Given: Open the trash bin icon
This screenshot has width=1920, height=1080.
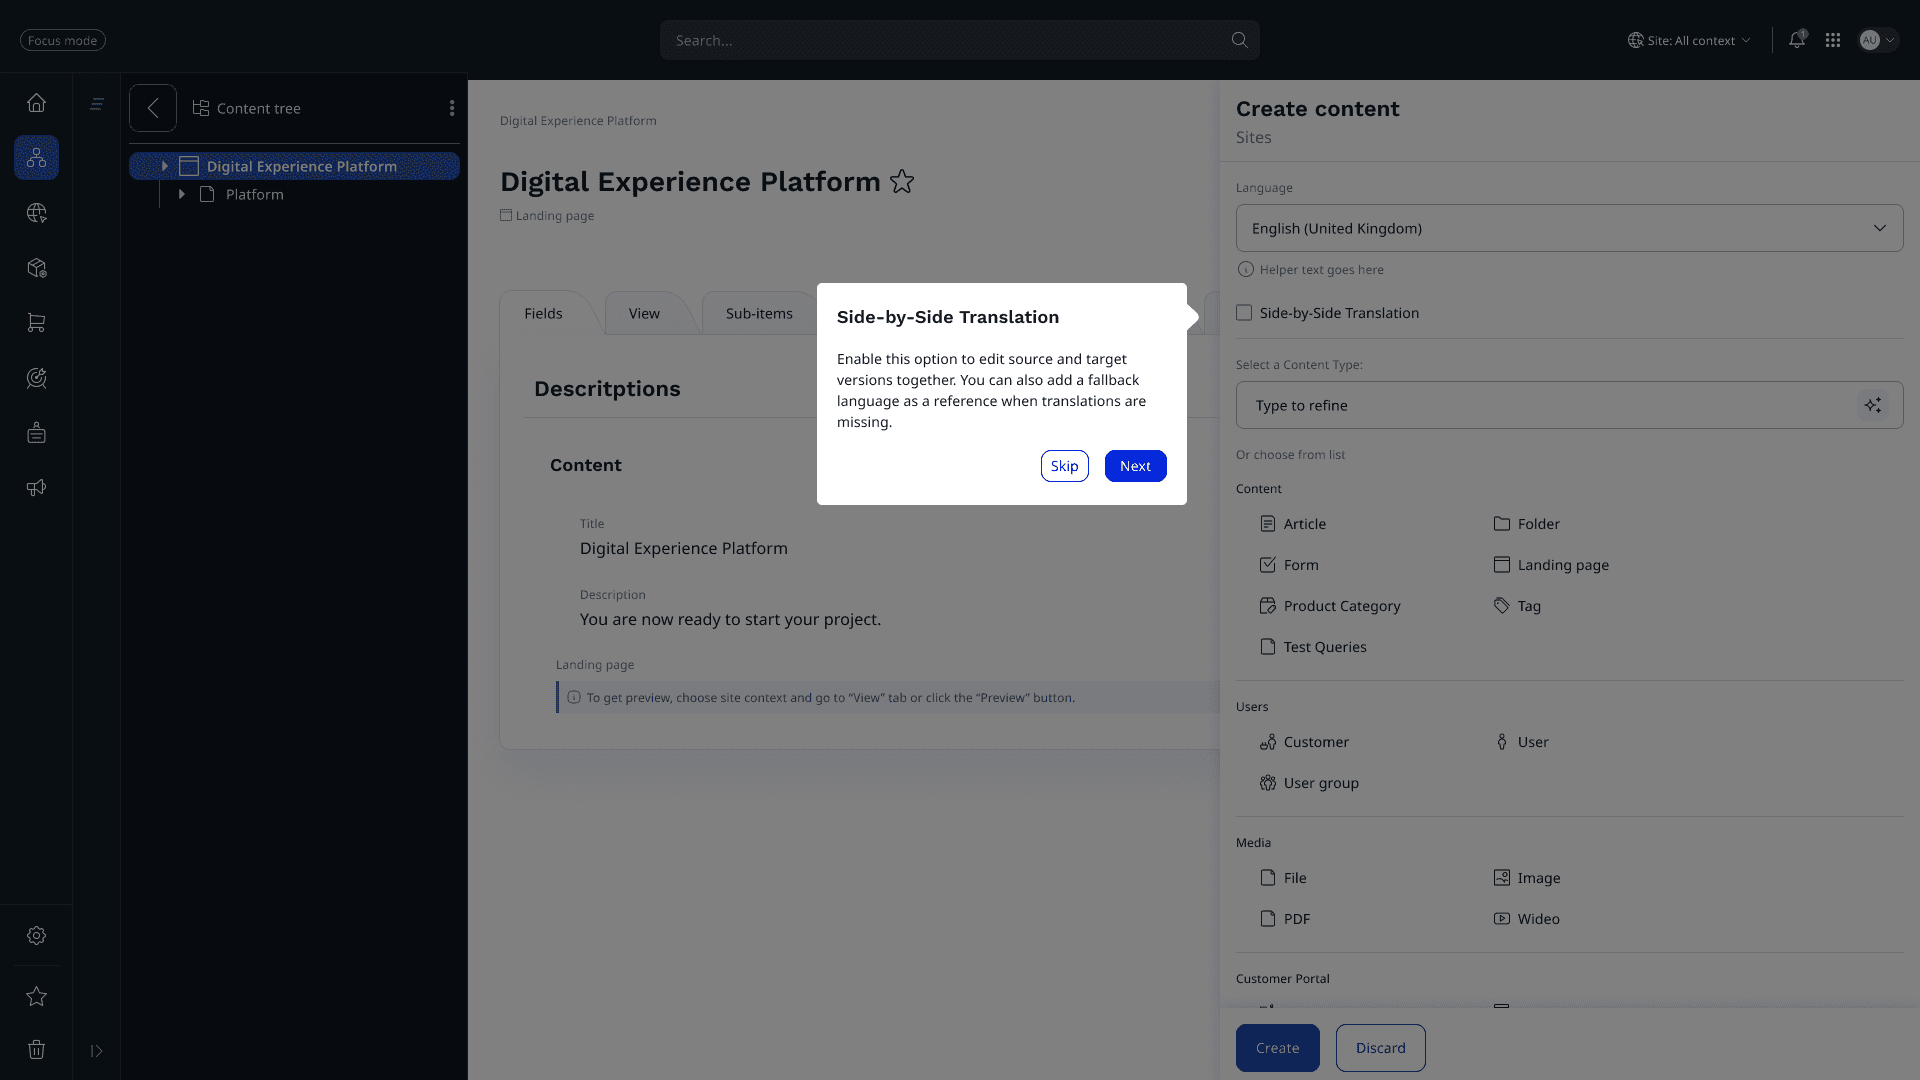Looking at the screenshot, I should coord(36,1049).
